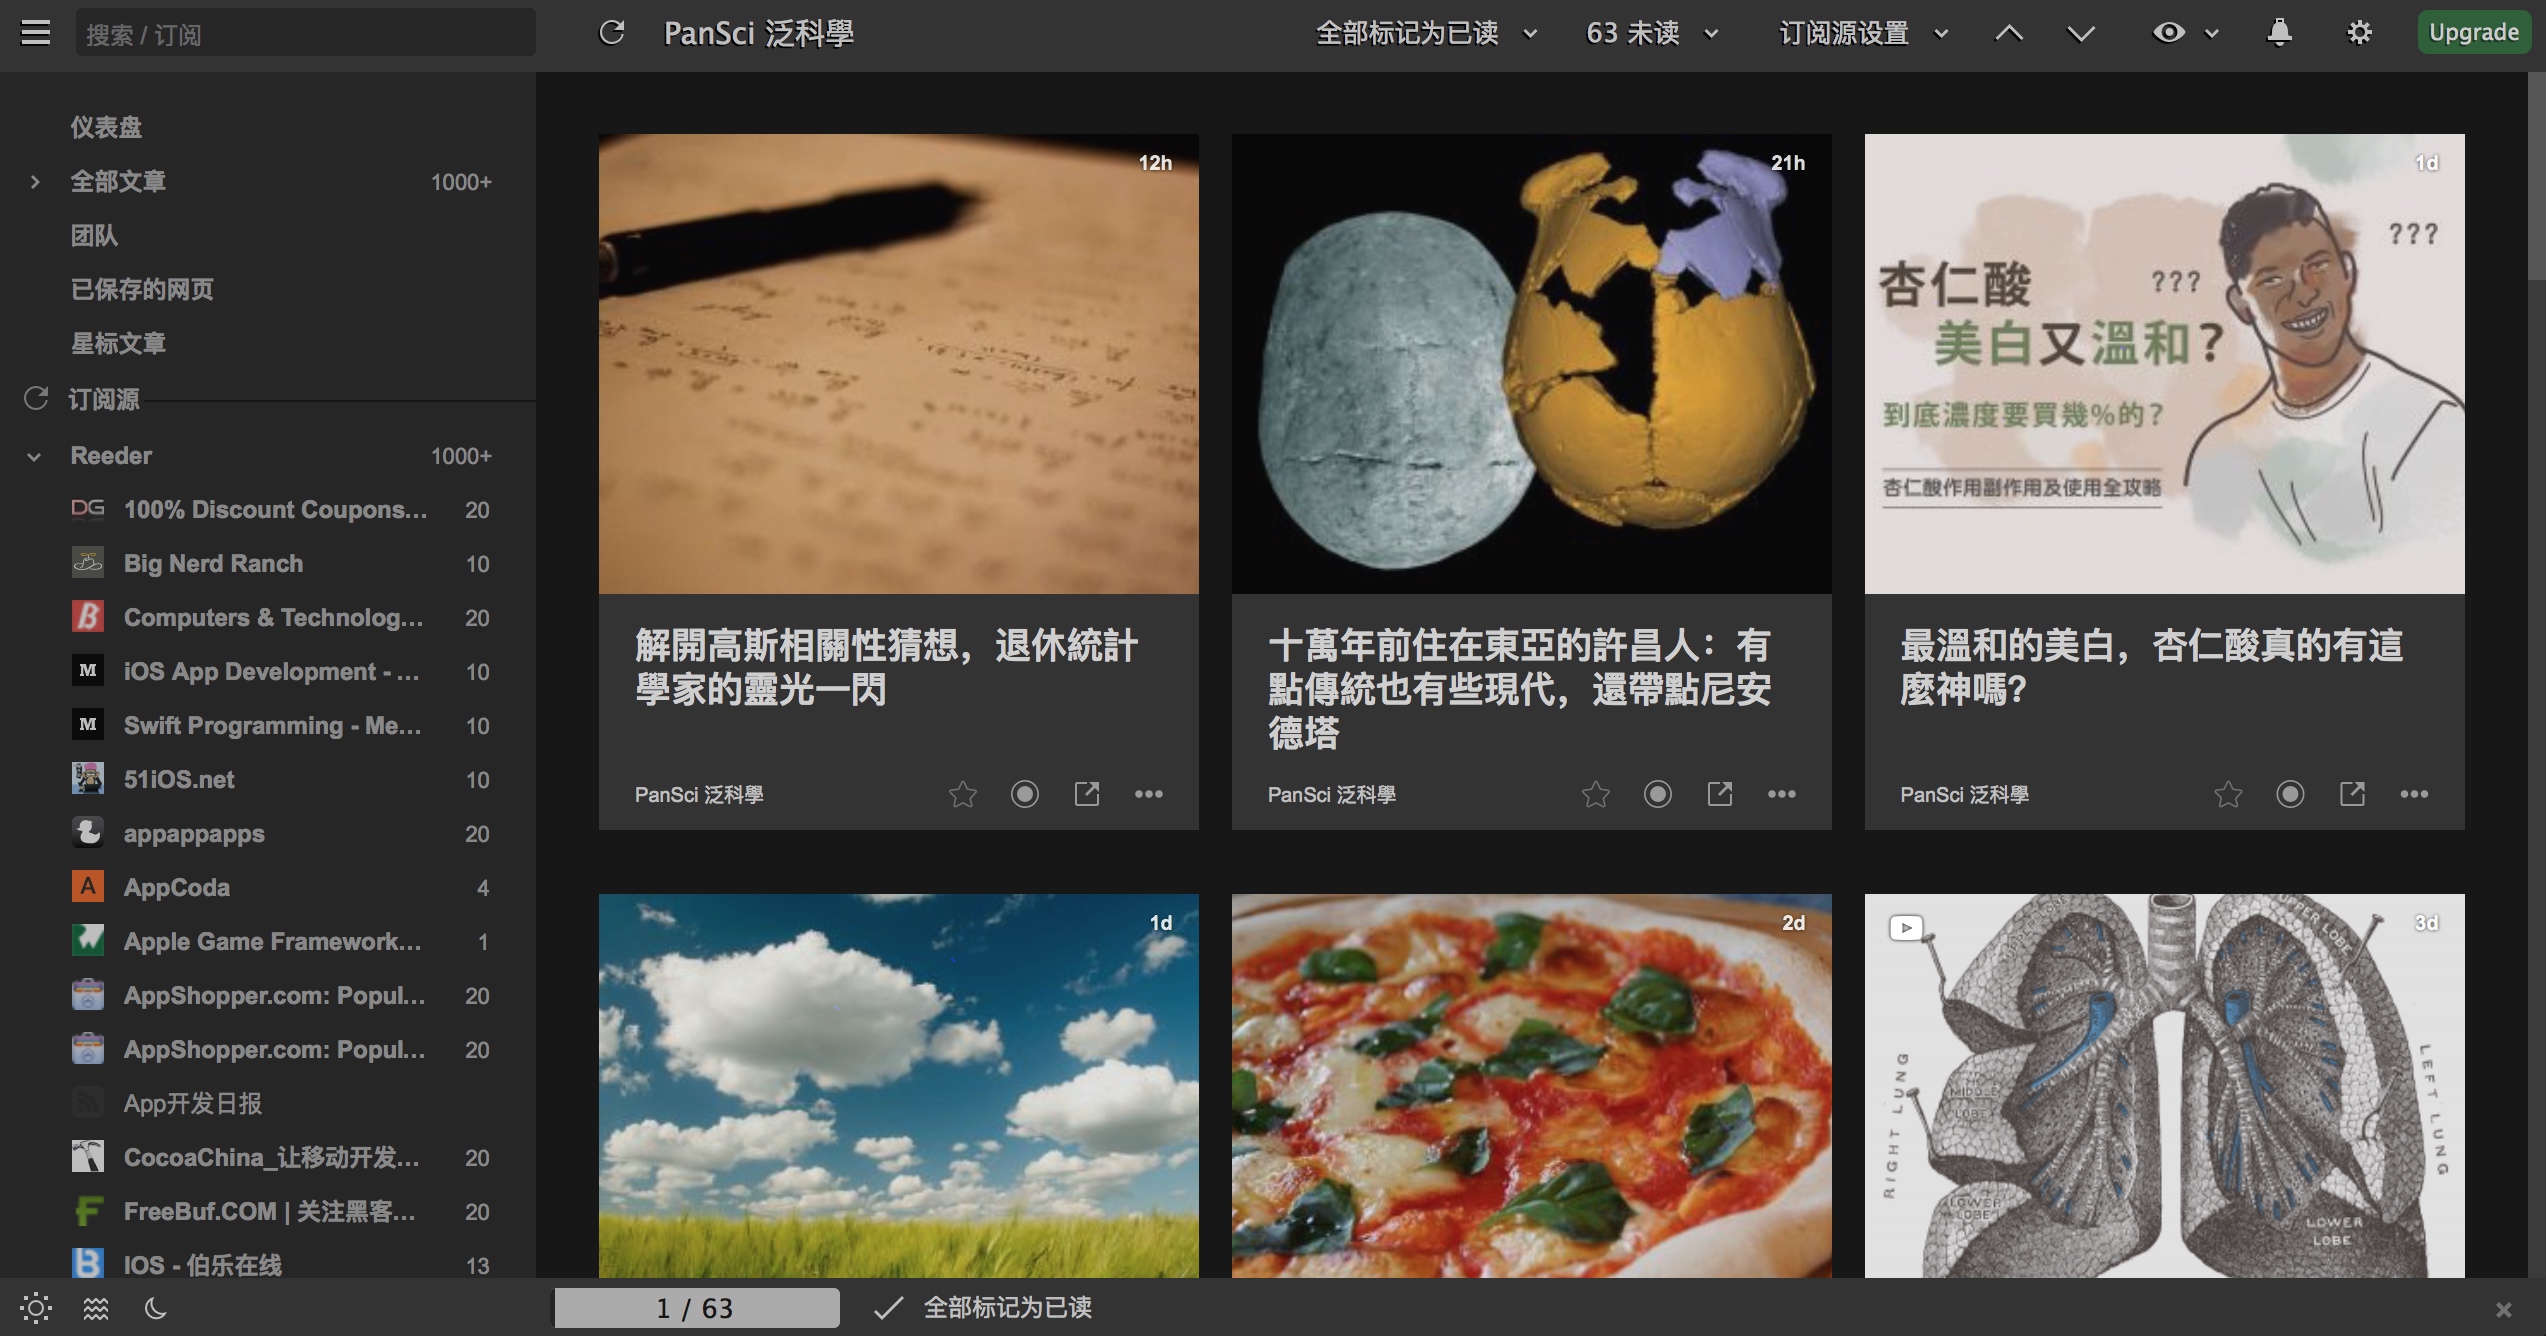Play video icon on lungs article thumbnail
This screenshot has height=1336, width=2546.
pyautogui.click(x=1906, y=928)
